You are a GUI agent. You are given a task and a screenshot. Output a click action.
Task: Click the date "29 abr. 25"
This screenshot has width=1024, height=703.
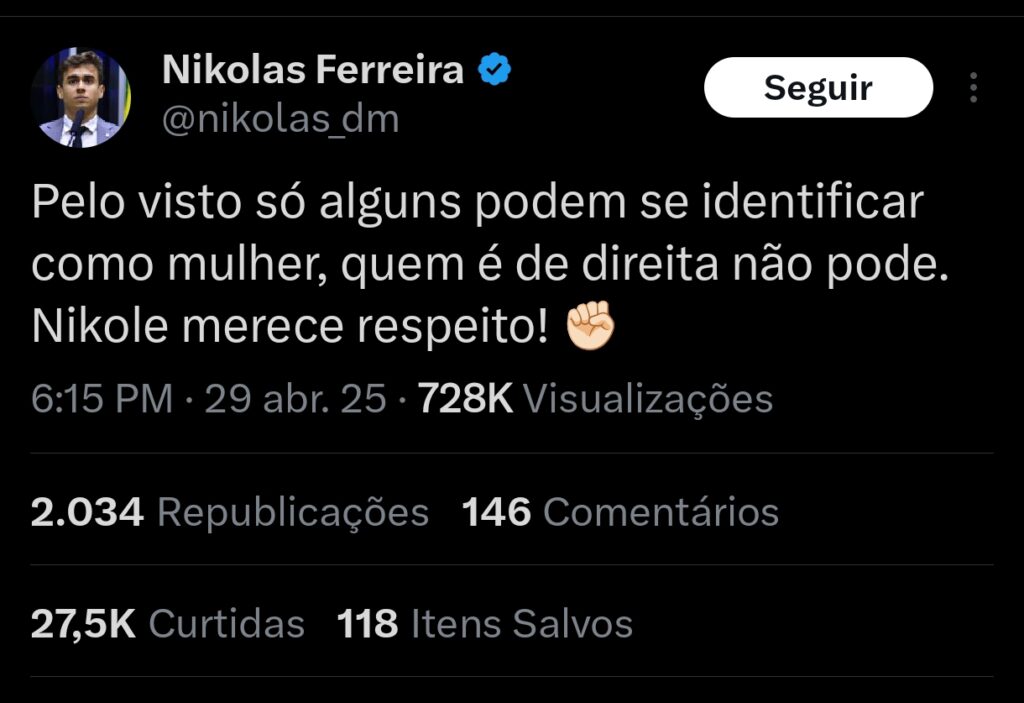pyautogui.click(x=295, y=399)
